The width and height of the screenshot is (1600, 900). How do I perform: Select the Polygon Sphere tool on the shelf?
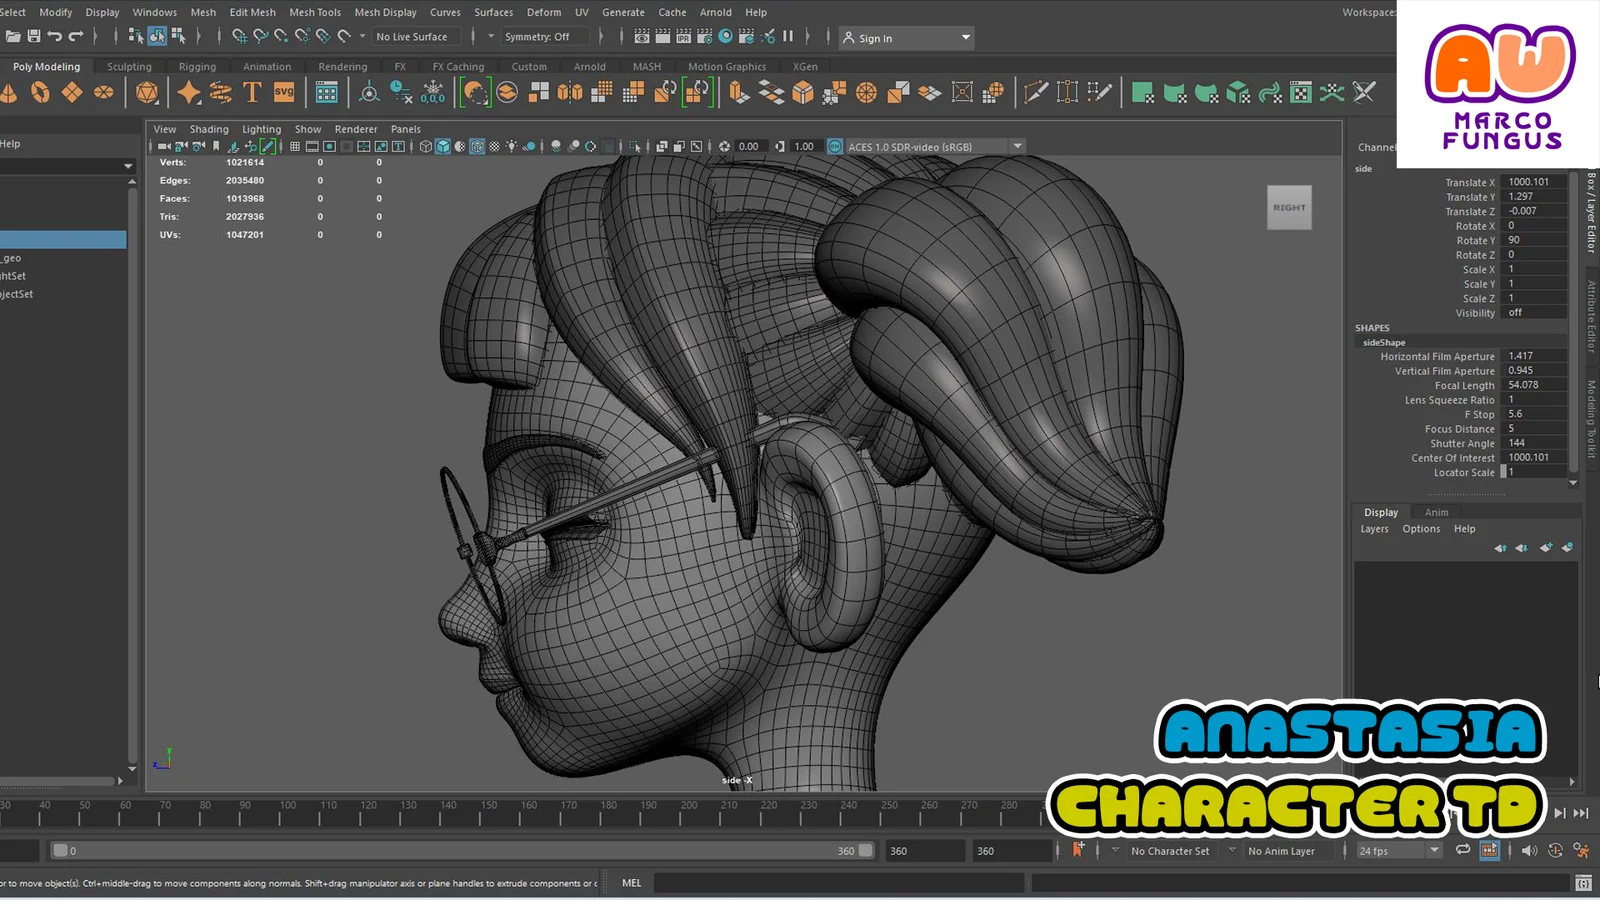click(104, 92)
